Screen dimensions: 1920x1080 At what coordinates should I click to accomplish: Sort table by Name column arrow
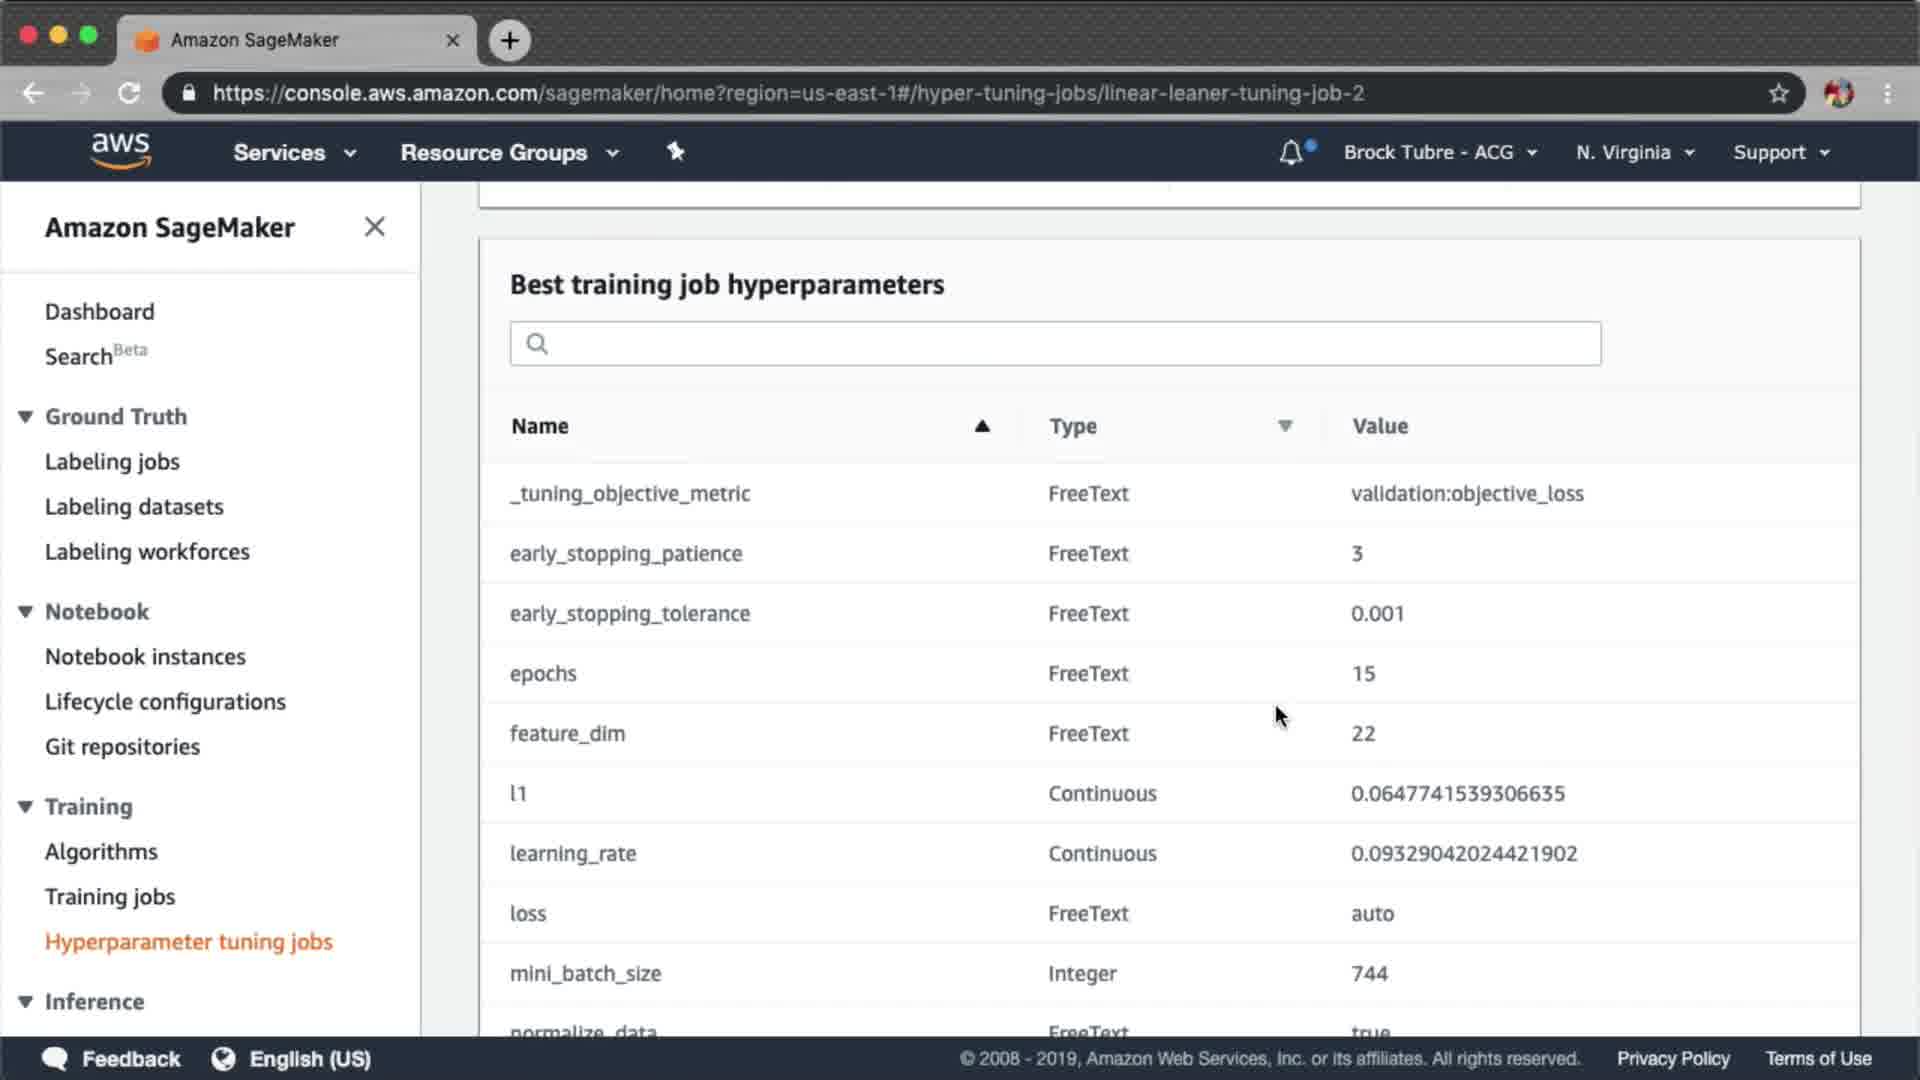pyautogui.click(x=982, y=426)
